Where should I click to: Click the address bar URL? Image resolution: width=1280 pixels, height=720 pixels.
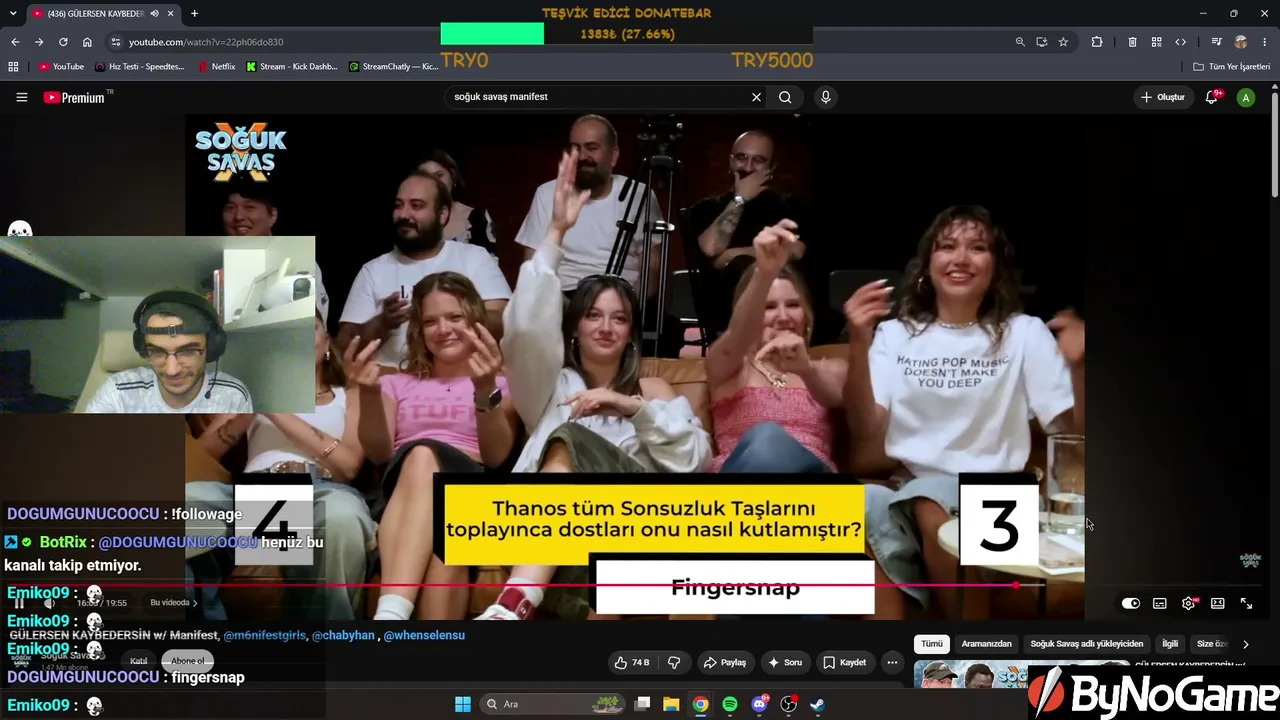coord(206,42)
